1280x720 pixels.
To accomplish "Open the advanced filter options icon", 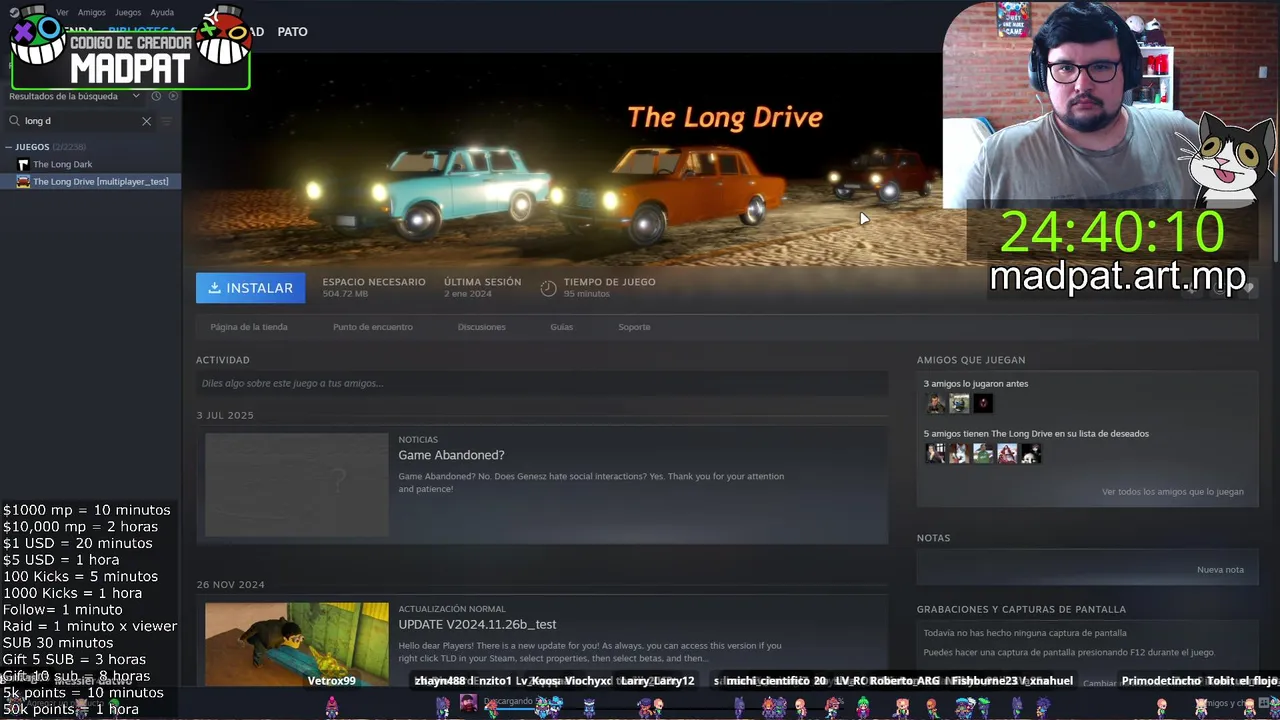I will [167, 121].
